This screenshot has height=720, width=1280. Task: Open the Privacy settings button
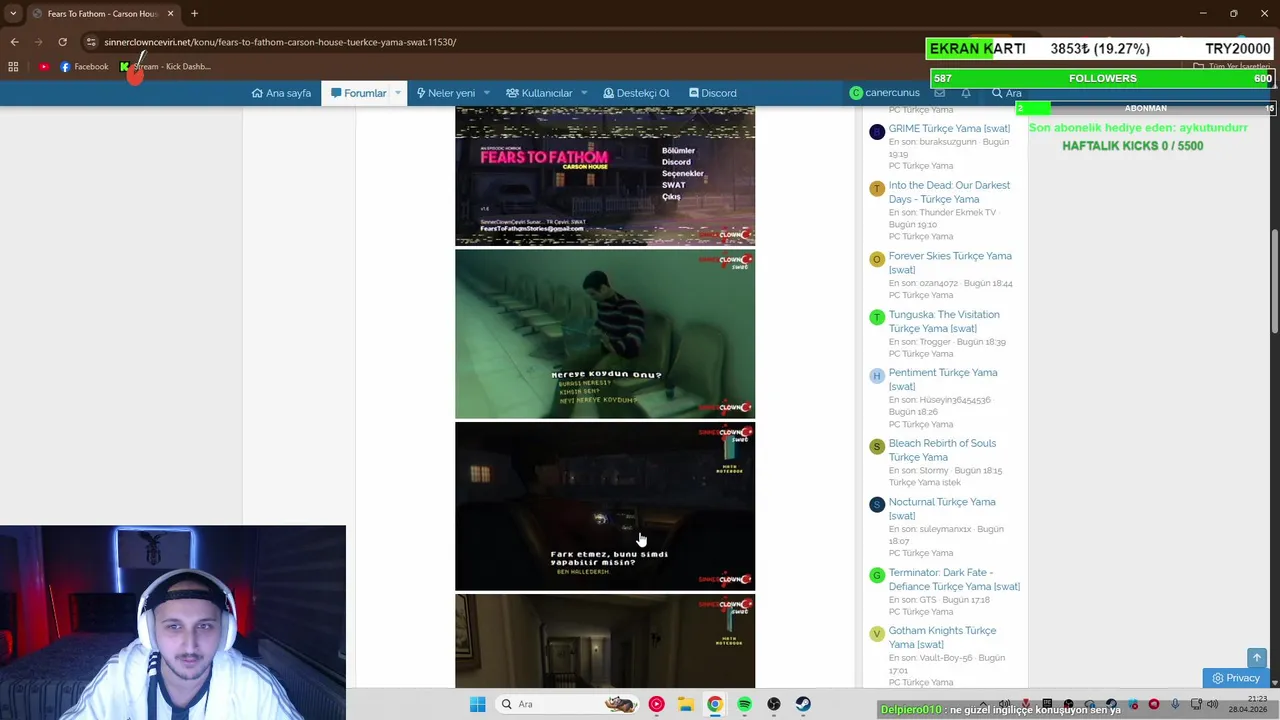coord(1236,678)
